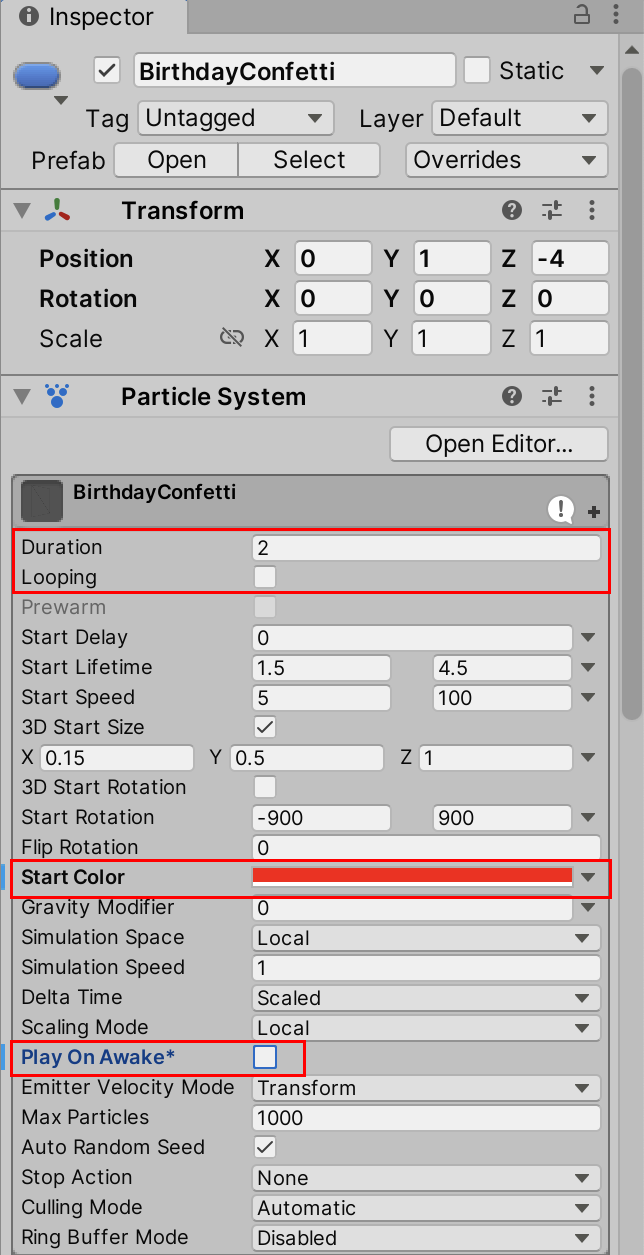Click the particle module plus icon

(x=594, y=512)
